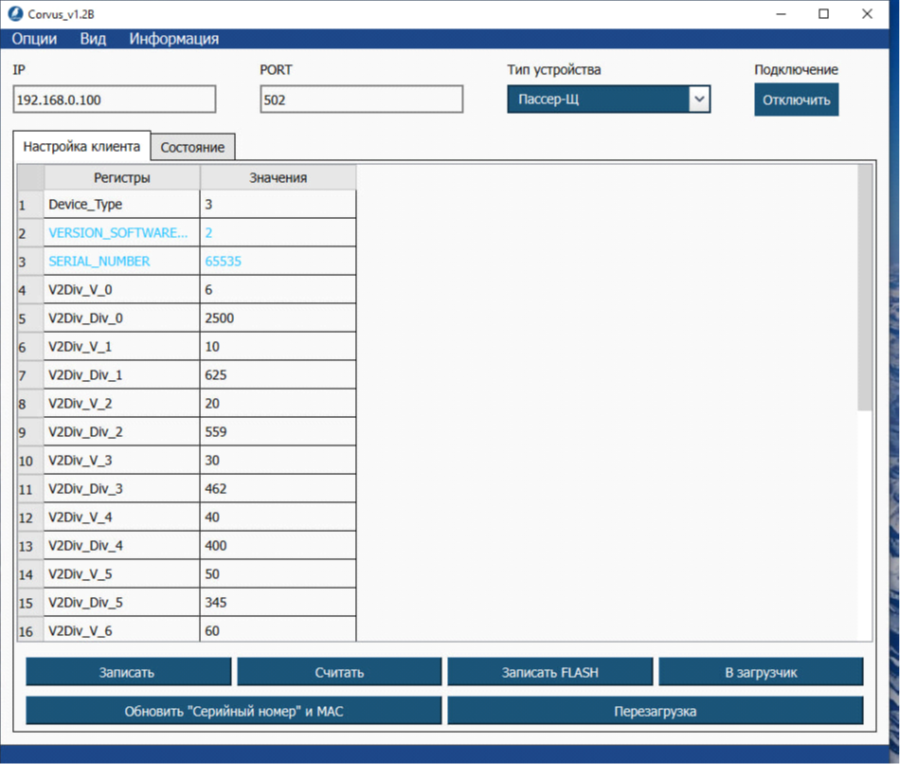Screen dimensions: 900x764
Task: Click the Corvus app icon in title bar
Action: click(15, 14)
